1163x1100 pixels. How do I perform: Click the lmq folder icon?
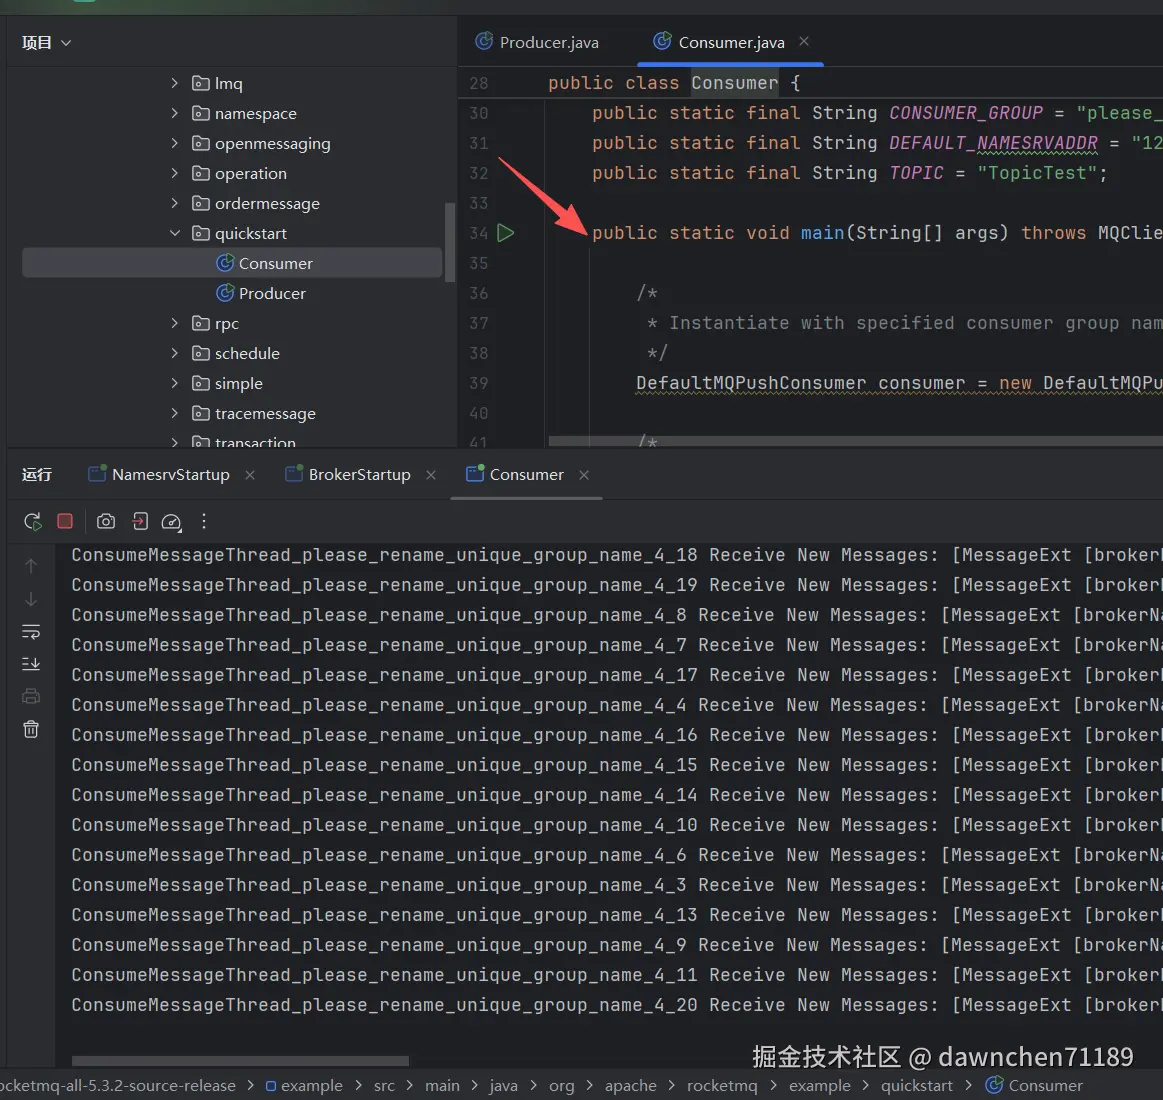click(200, 83)
